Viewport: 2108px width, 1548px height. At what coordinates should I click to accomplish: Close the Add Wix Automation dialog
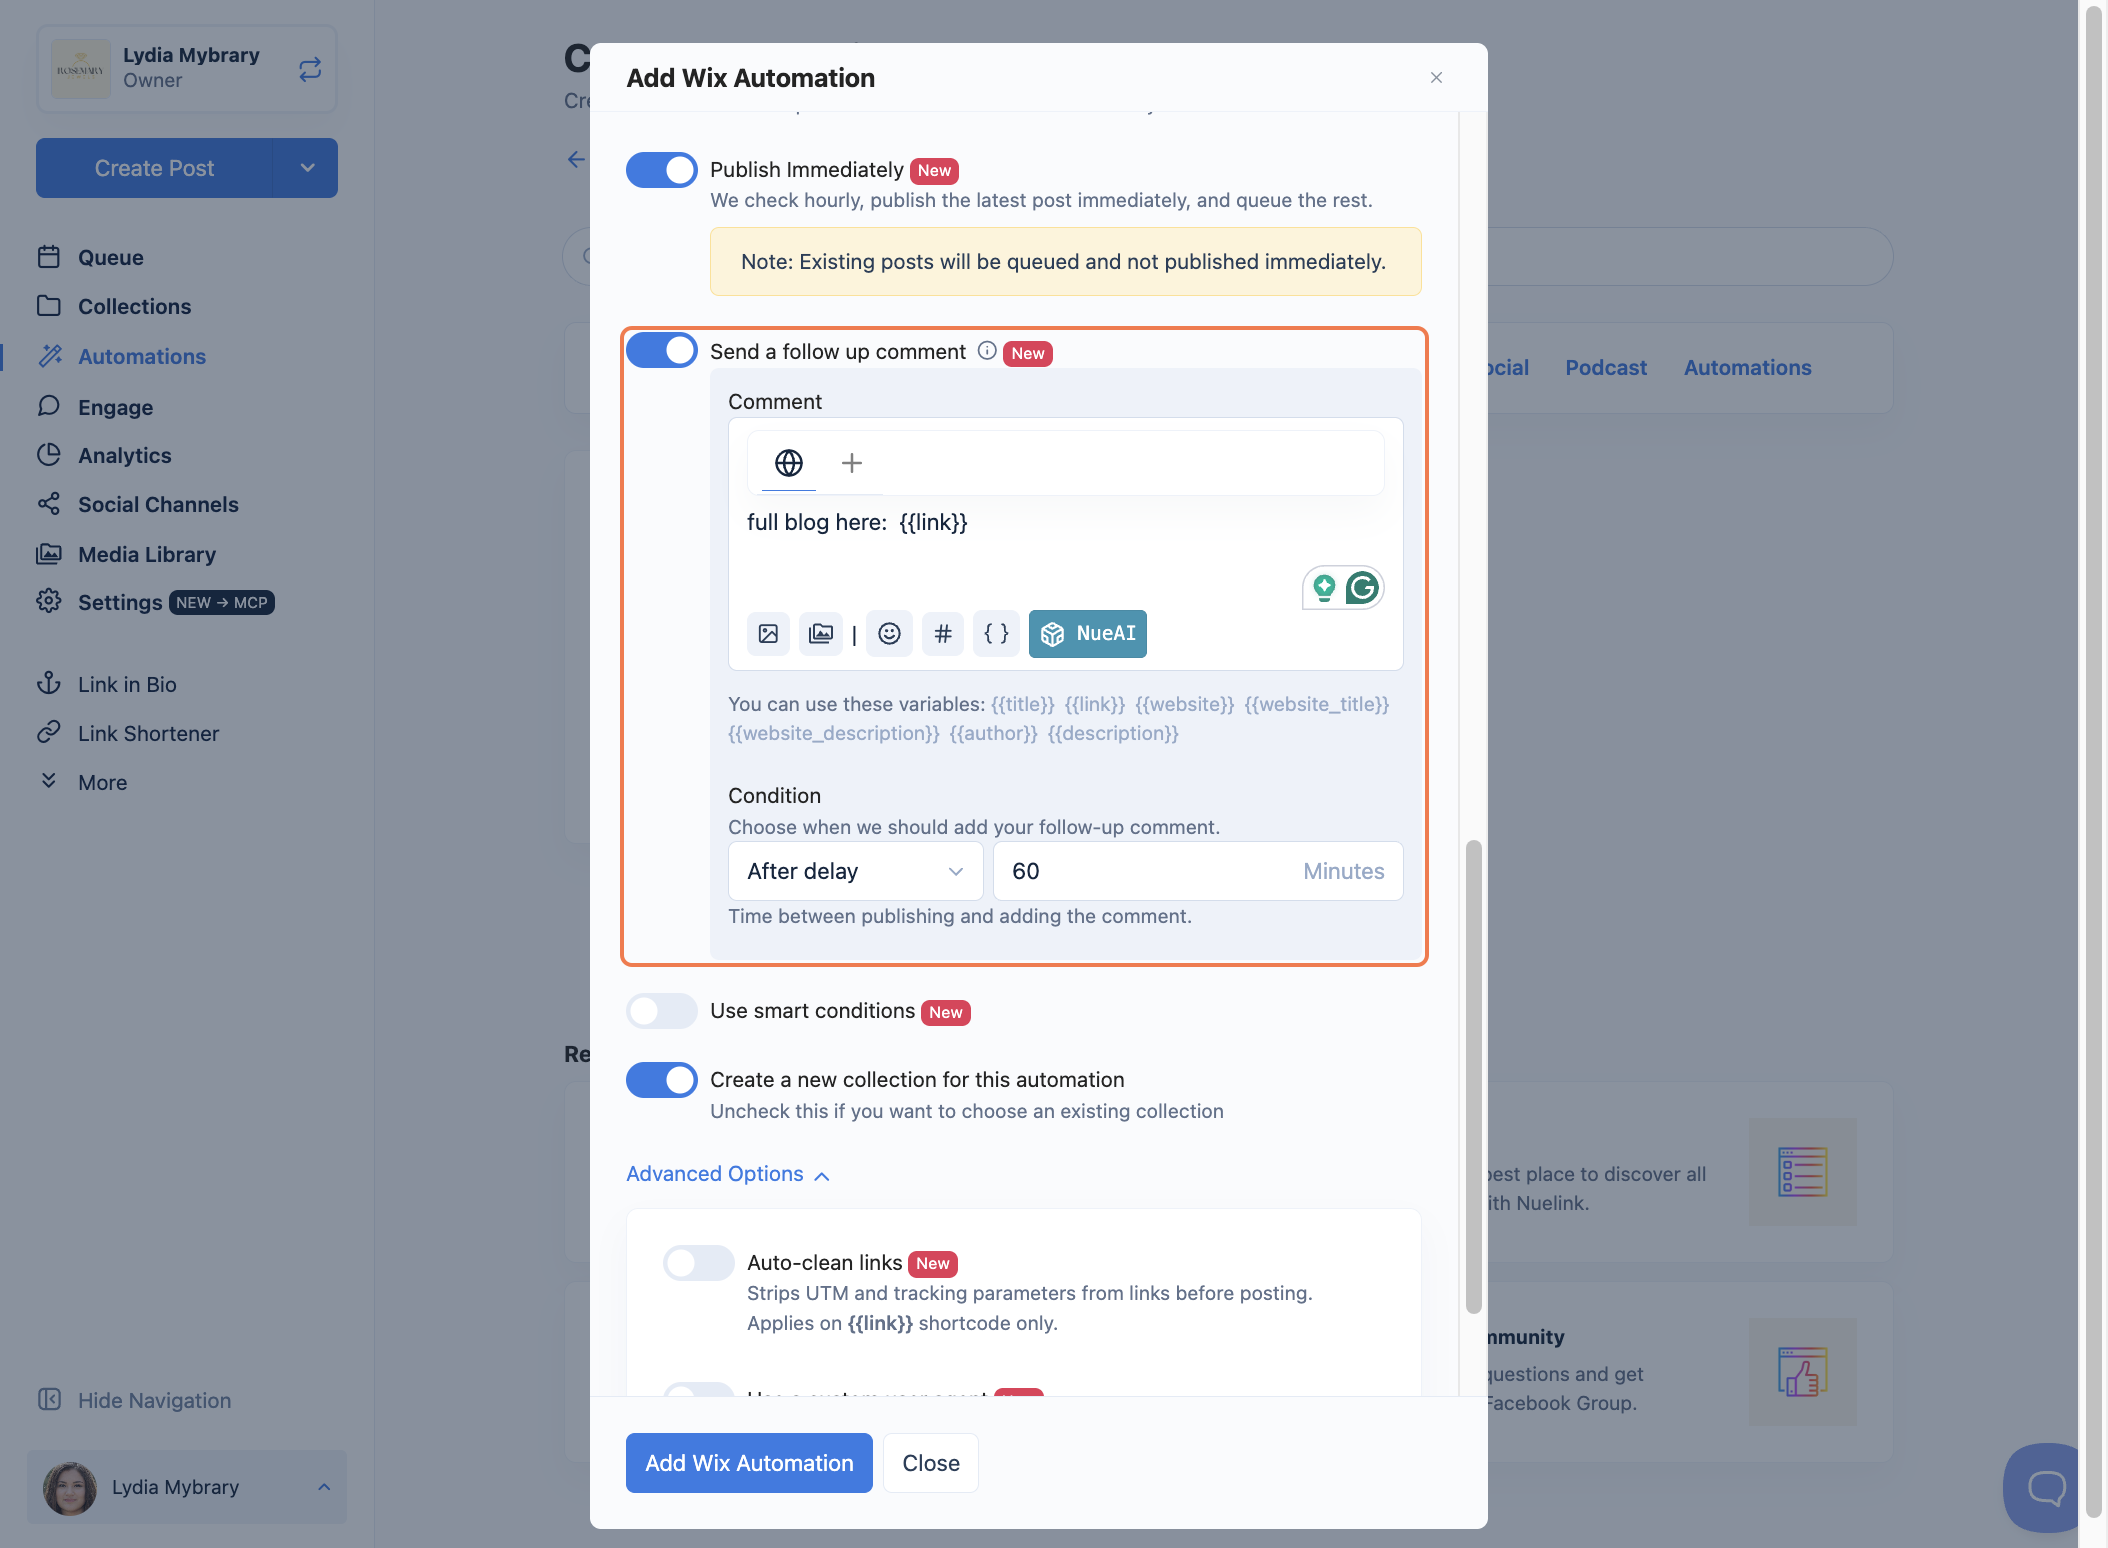(1436, 78)
